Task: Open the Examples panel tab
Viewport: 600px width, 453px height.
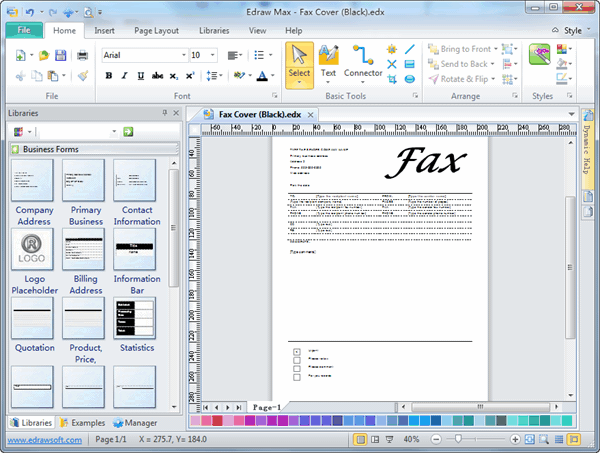Action: tap(83, 423)
